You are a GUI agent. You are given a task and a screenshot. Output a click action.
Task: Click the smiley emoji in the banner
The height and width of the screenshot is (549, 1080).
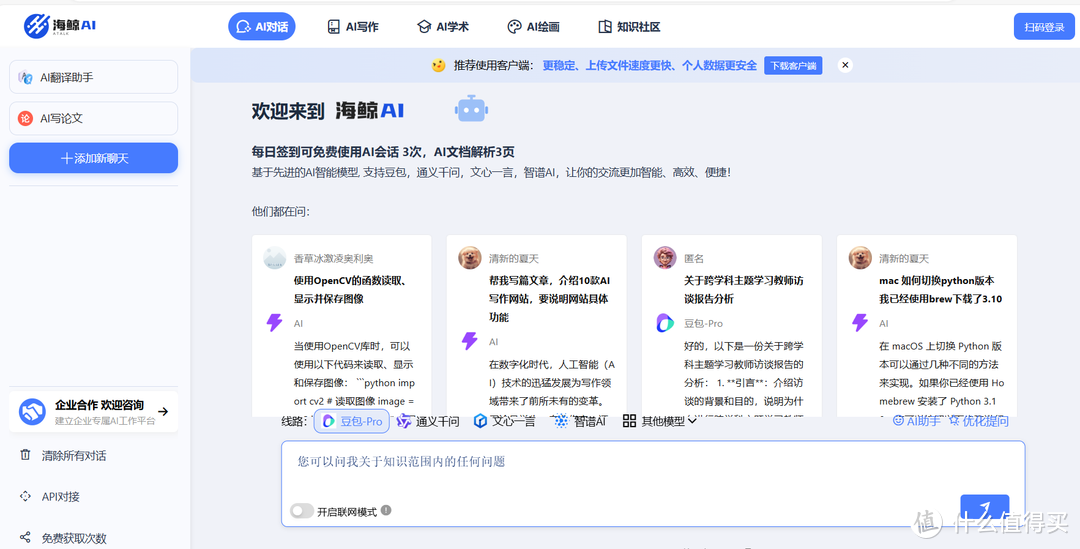click(x=438, y=65)
